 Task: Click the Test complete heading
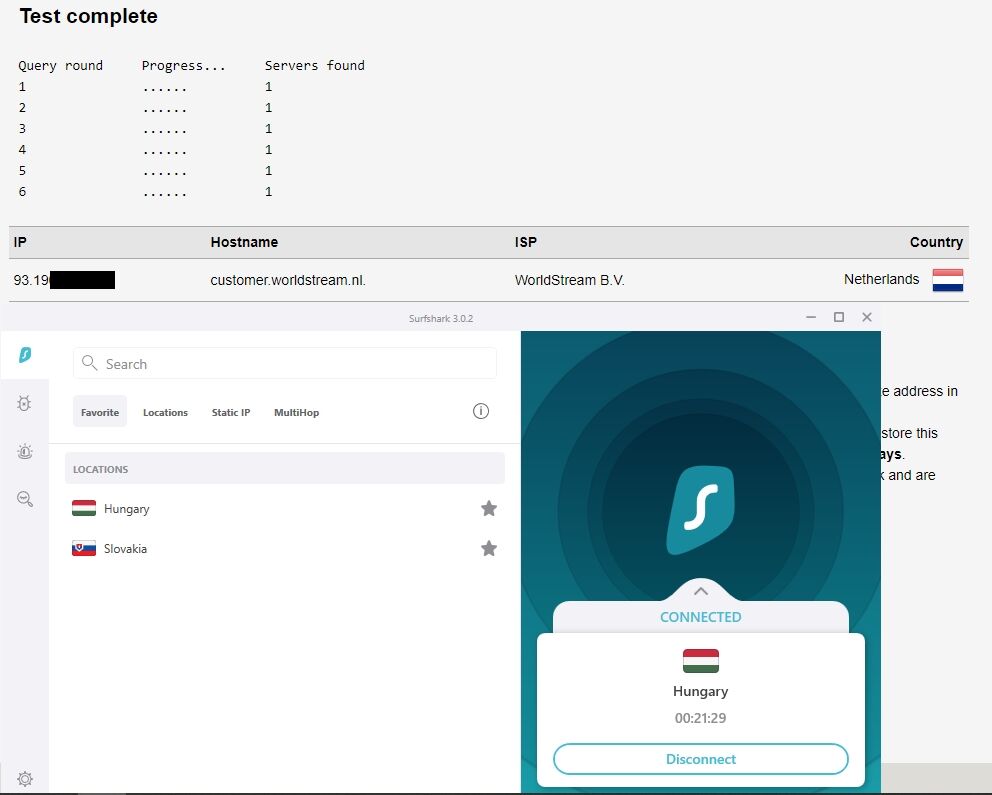[x=89, y=16]
